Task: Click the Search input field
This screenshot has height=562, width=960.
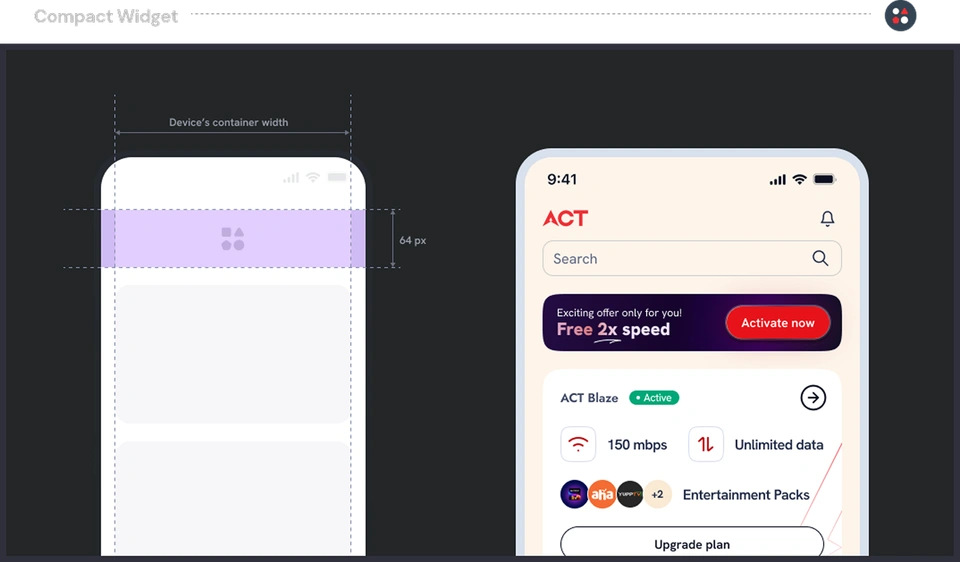Action: [692, 258]
